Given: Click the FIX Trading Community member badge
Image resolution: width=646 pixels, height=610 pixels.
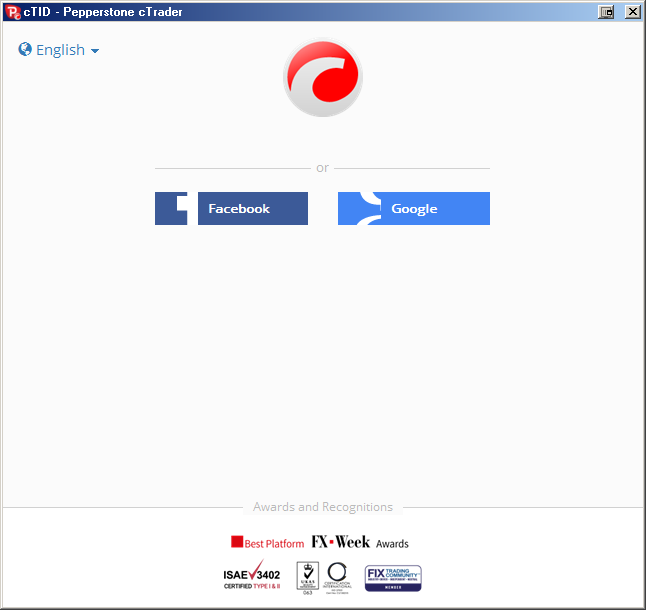Looking at the screenshot, I should click(393, 578).
